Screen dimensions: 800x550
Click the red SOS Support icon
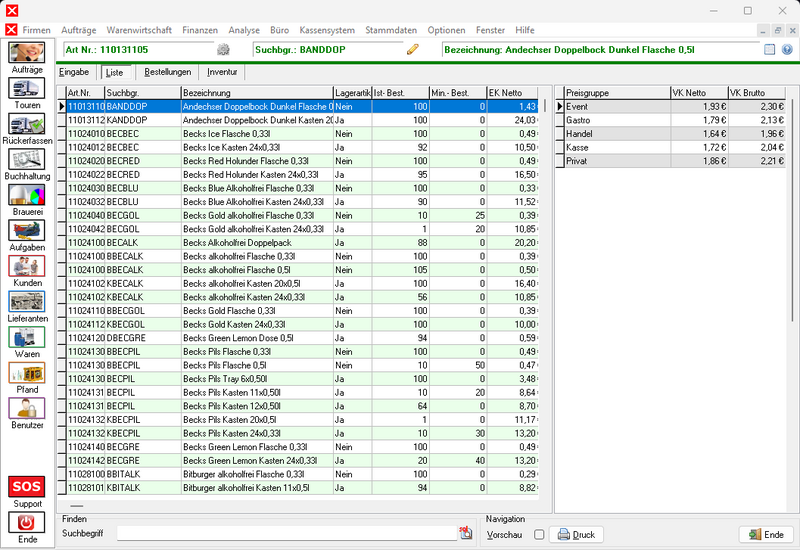pyautogui.click(x=27, y=486)
